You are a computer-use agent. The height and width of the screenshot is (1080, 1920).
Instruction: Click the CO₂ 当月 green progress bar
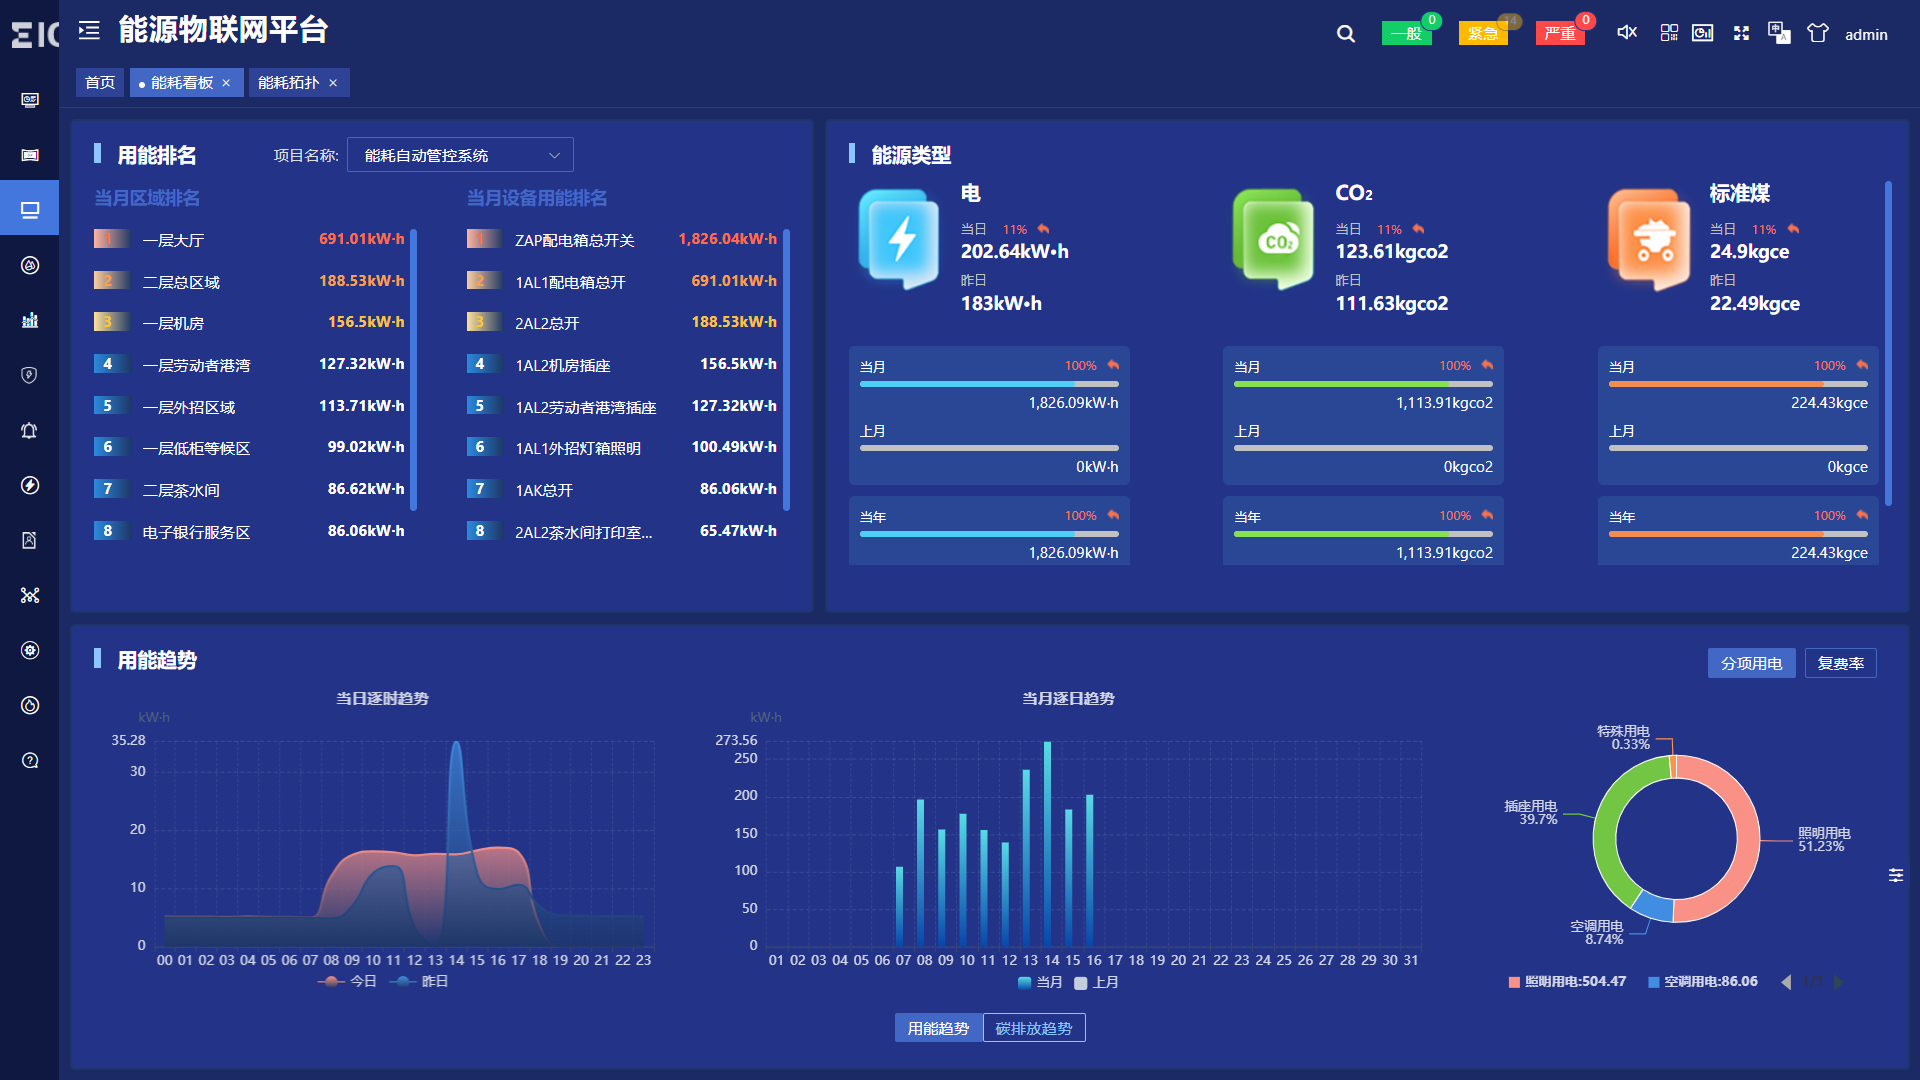1363,384
